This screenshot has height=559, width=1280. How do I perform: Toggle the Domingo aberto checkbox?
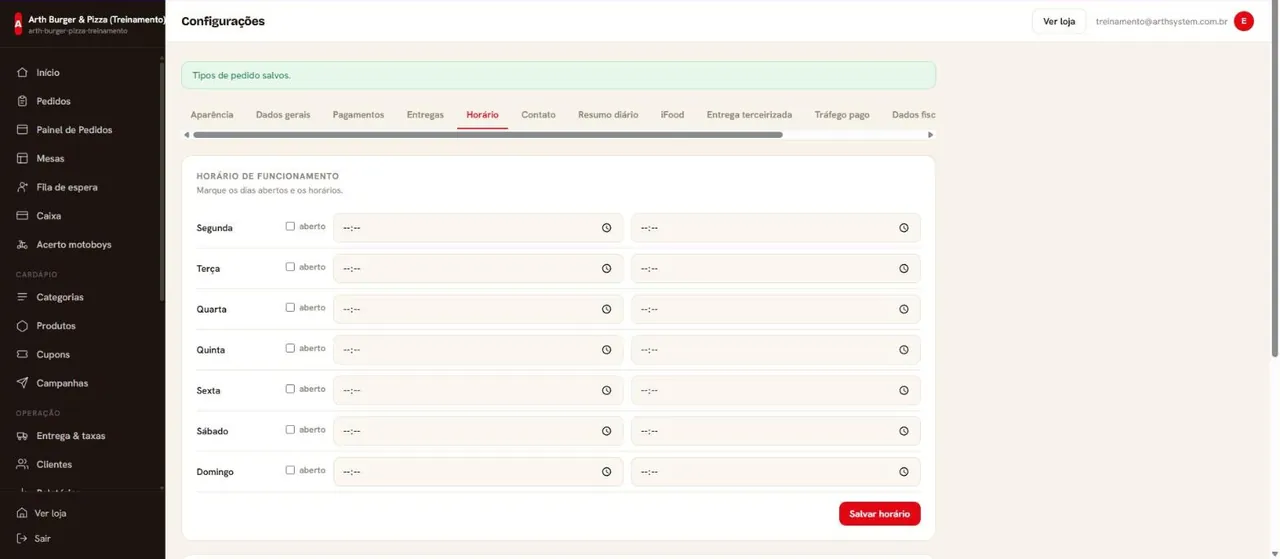[x=290, y=470]
